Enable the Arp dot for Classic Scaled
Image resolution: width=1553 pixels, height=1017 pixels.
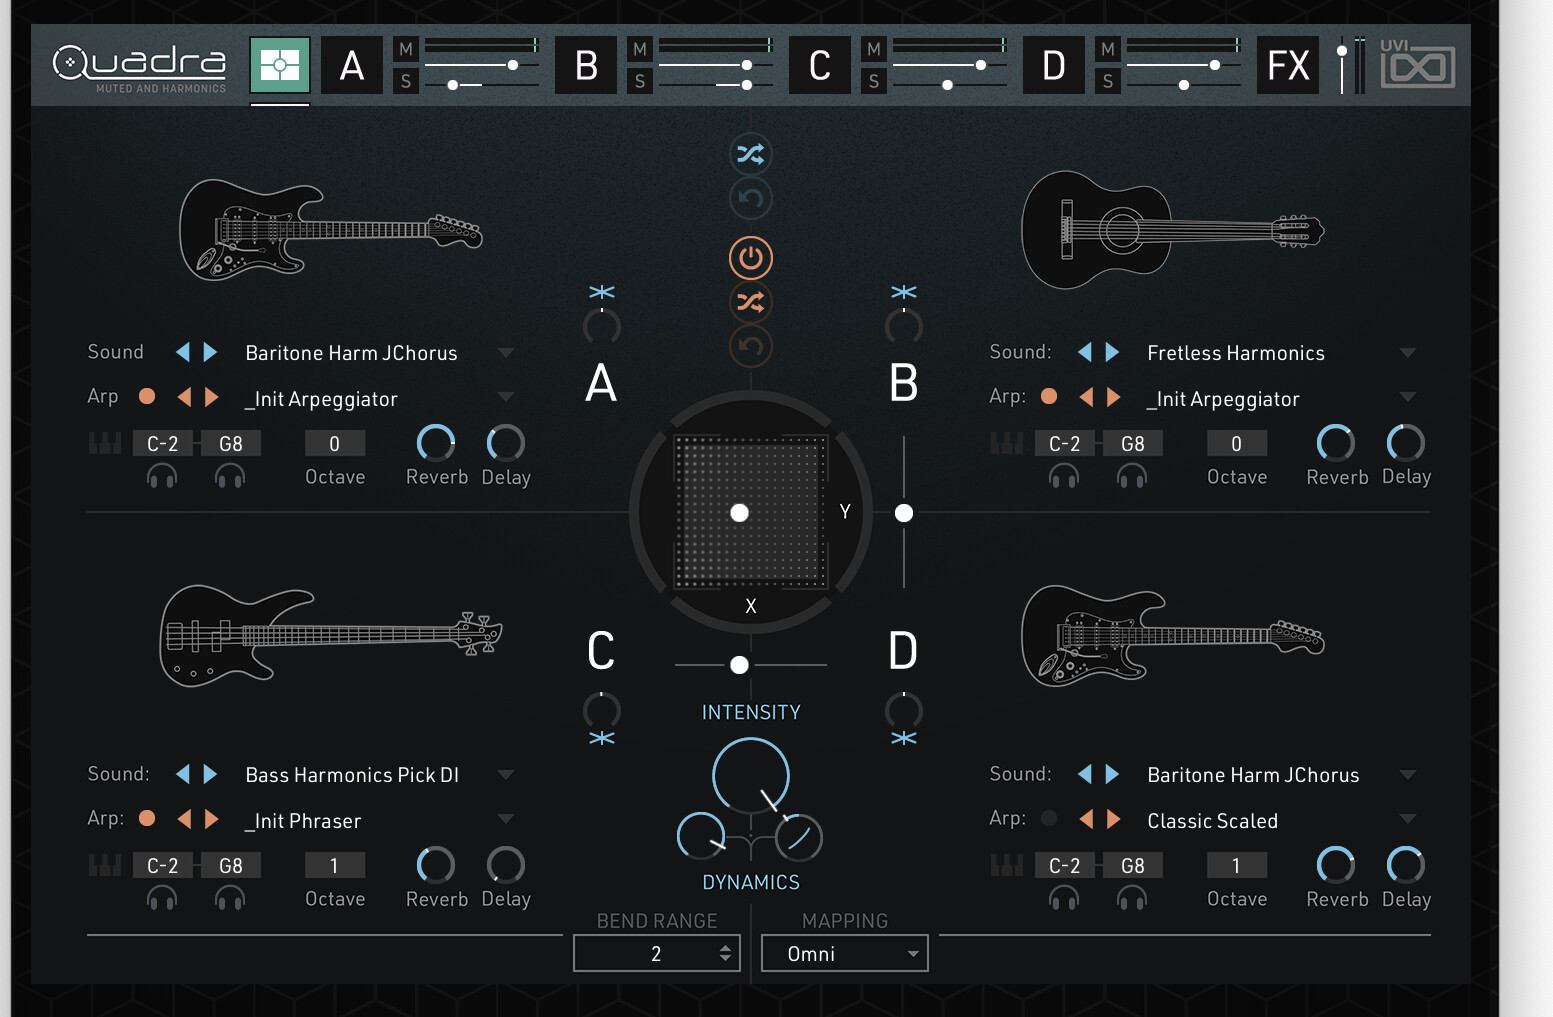click(1049, 818)
